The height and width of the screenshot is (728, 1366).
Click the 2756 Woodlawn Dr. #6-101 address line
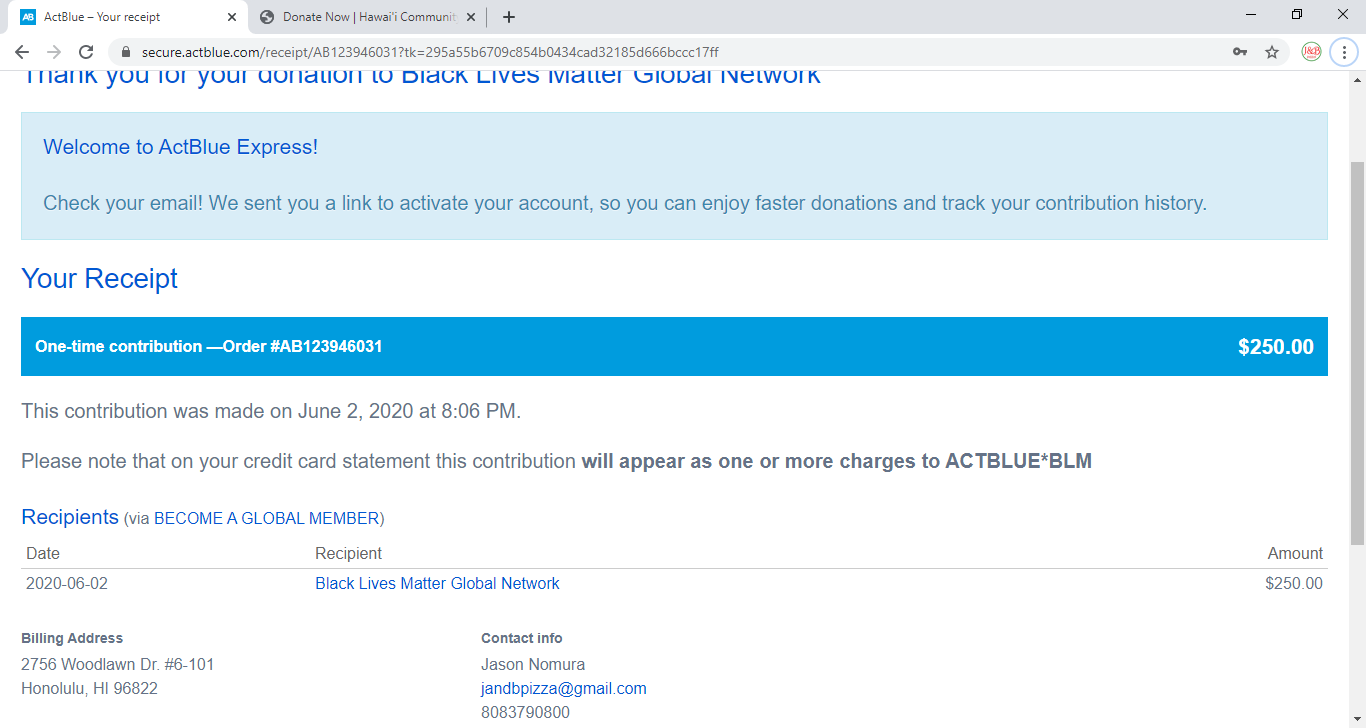(x=118, y=664)
